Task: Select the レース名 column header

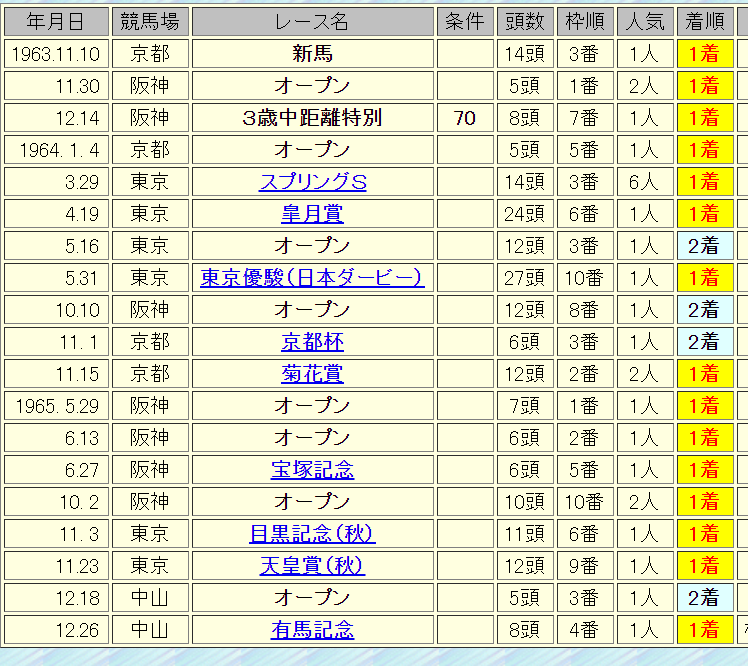Action: pyautogui.click(x=312, y=21)
